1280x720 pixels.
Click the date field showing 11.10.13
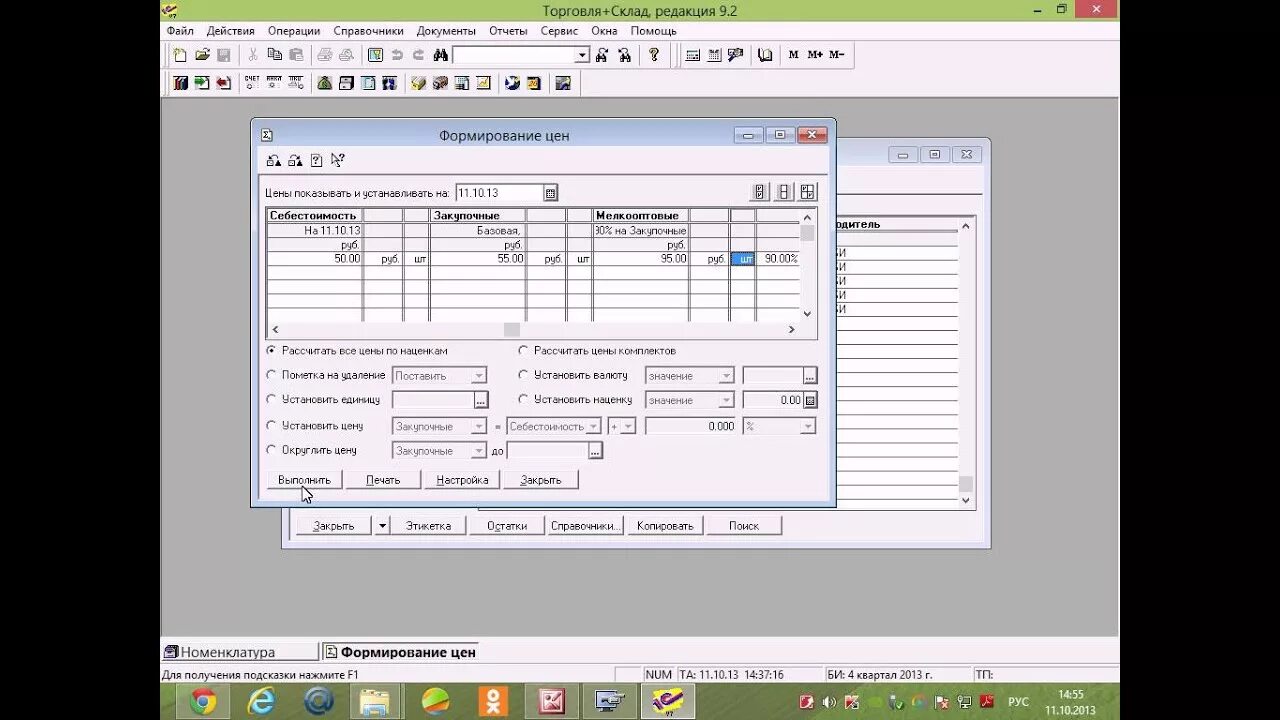pos(499,193)
